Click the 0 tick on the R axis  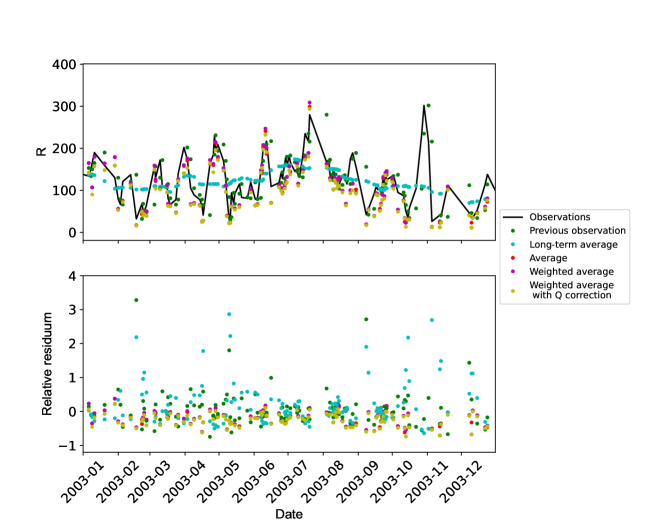(x=73, y=232)
